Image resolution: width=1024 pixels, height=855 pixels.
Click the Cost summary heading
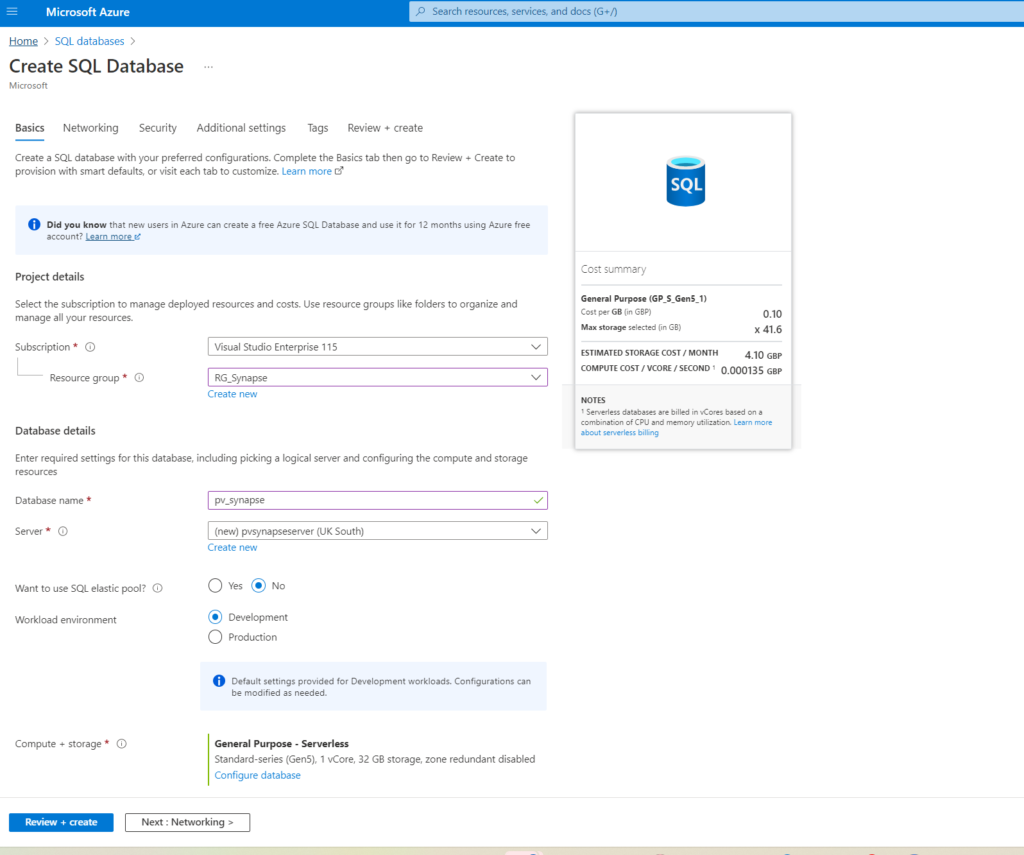(x=613, y=269)
